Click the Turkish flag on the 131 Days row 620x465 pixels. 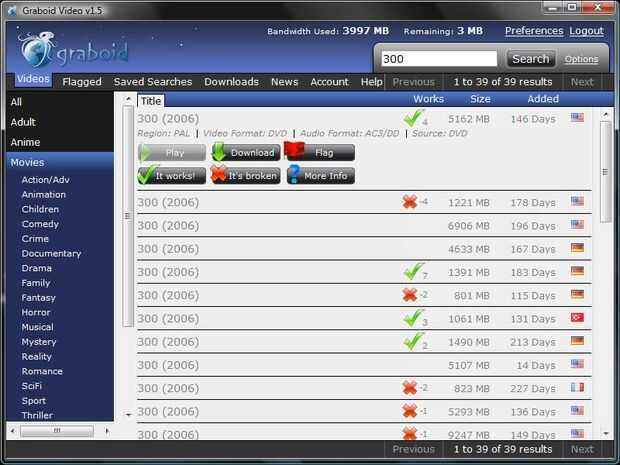[577, 318]
